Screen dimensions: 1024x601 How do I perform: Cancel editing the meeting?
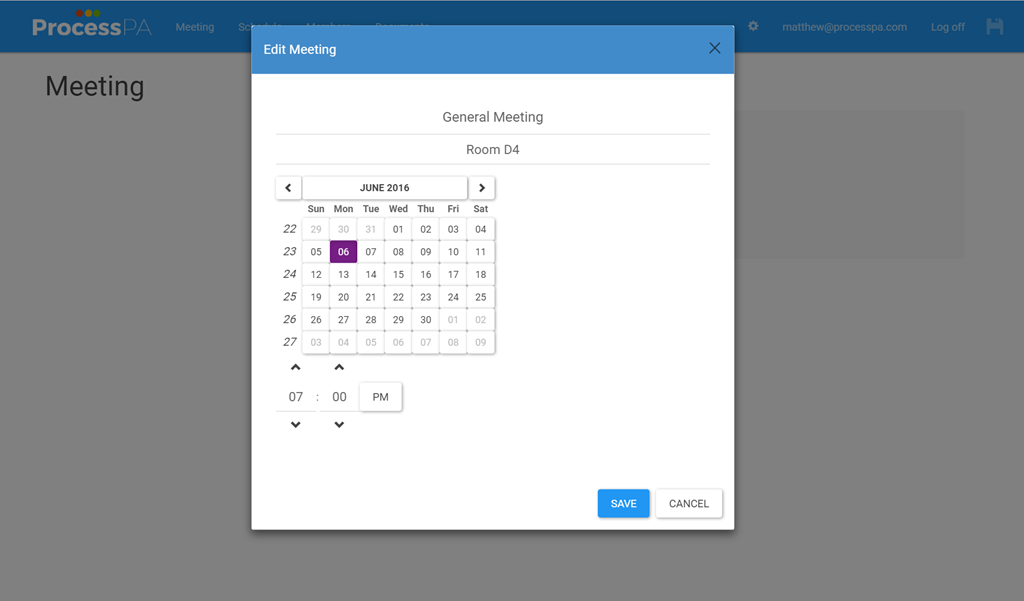pyautogui.click(x=688, y=504)
